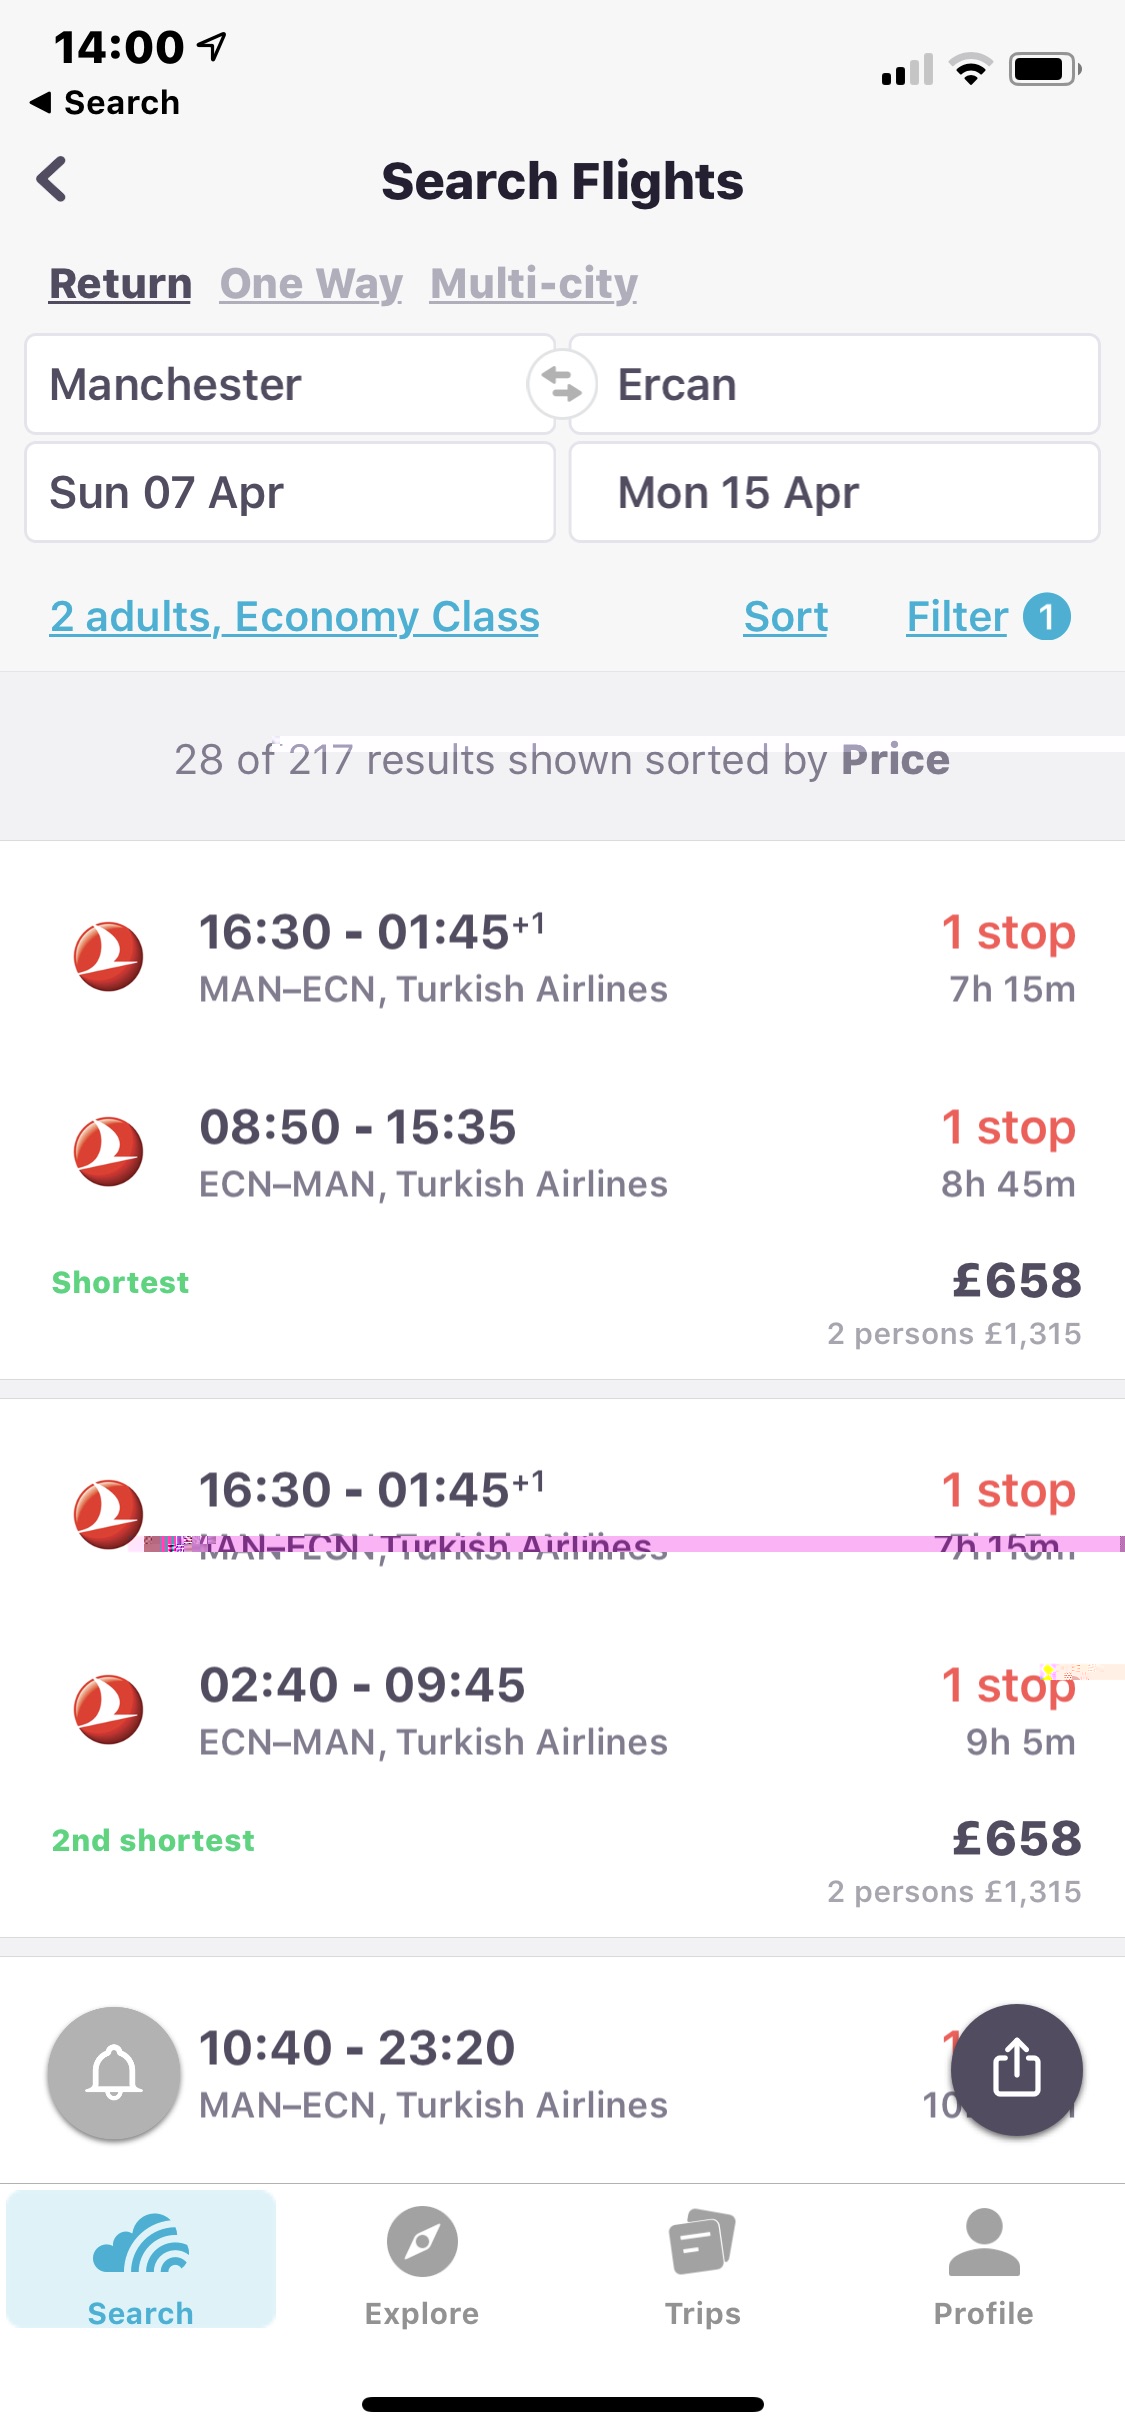This screenshot has height=2436, width=1125.
Task: Return to Search app via status bar
Action: point(105,103)
